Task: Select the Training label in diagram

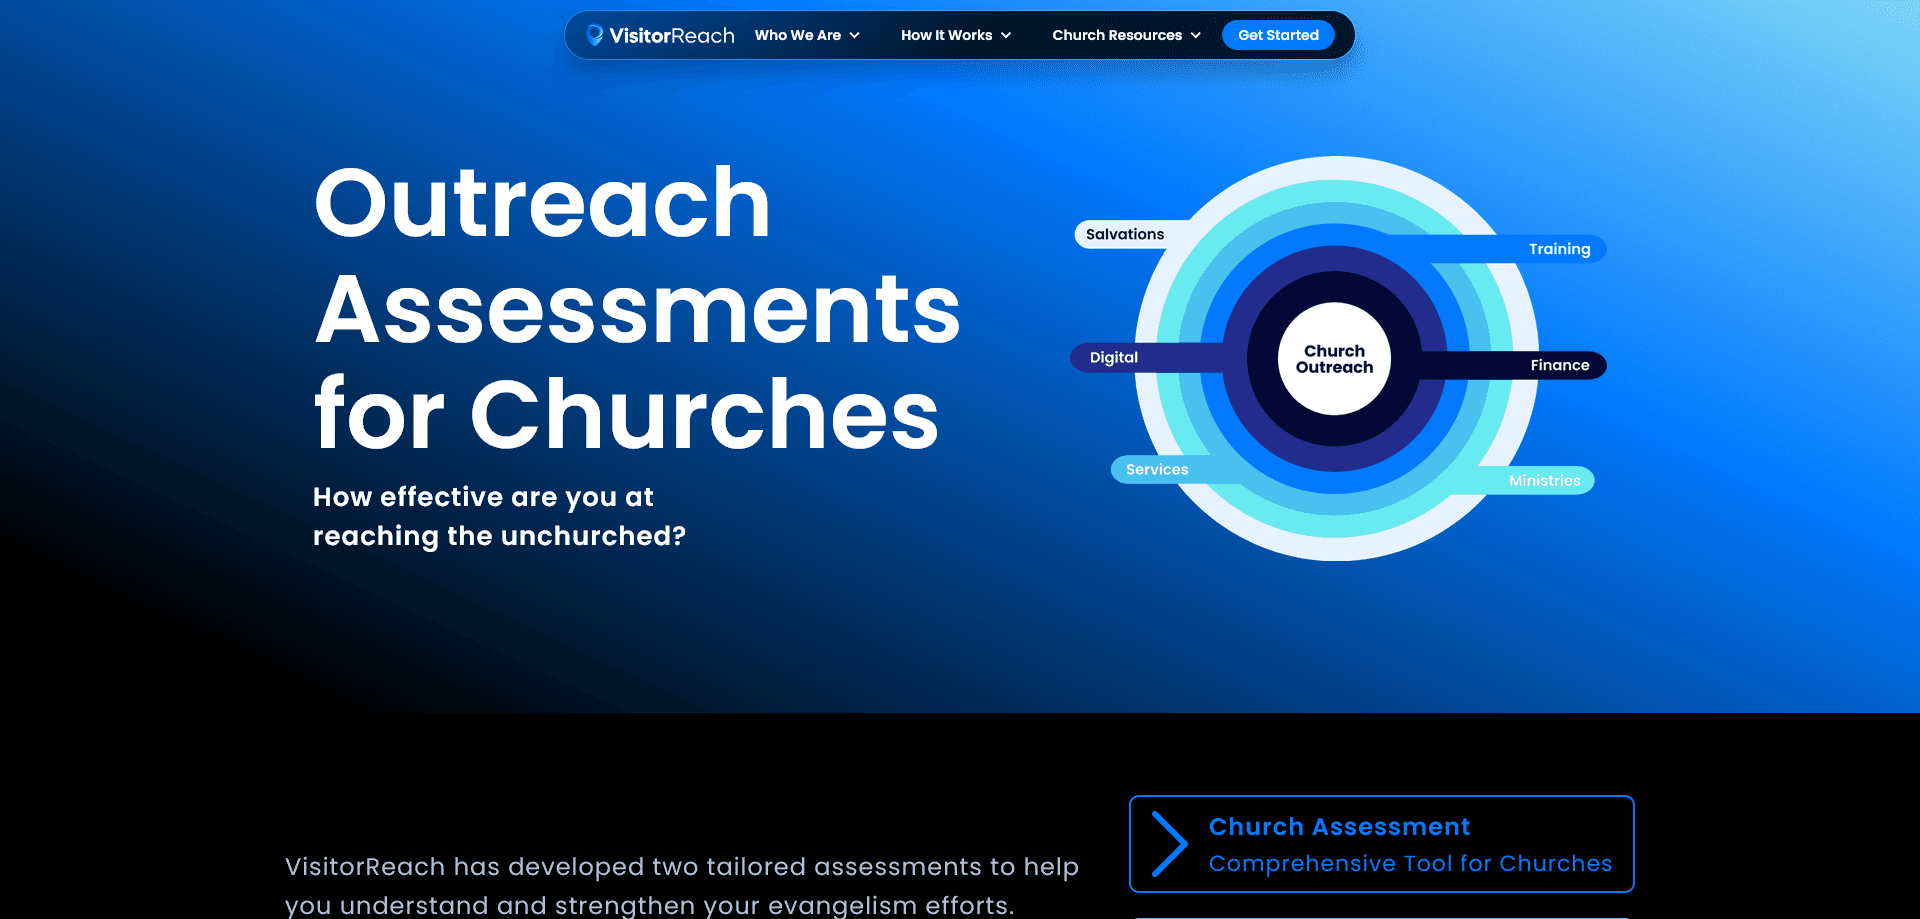Action: [x=1559, y=249]
